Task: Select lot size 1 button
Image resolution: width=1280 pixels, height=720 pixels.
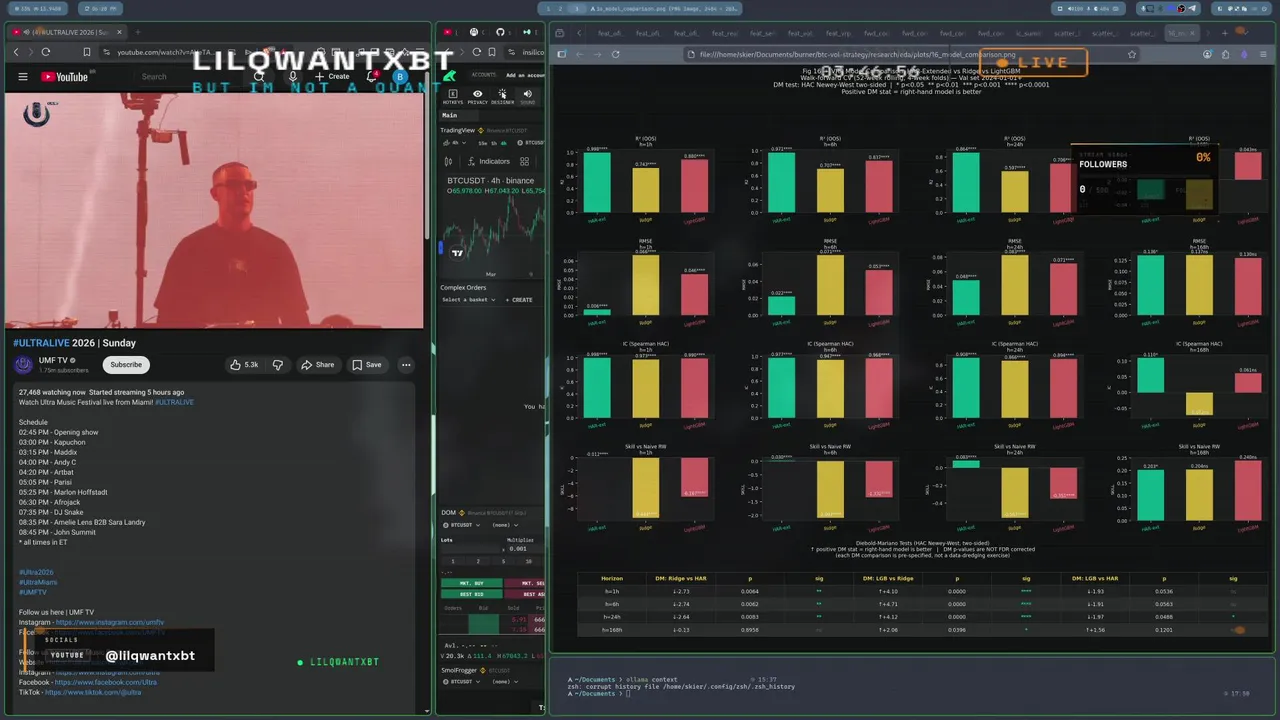Action: [x=451, y=561]
